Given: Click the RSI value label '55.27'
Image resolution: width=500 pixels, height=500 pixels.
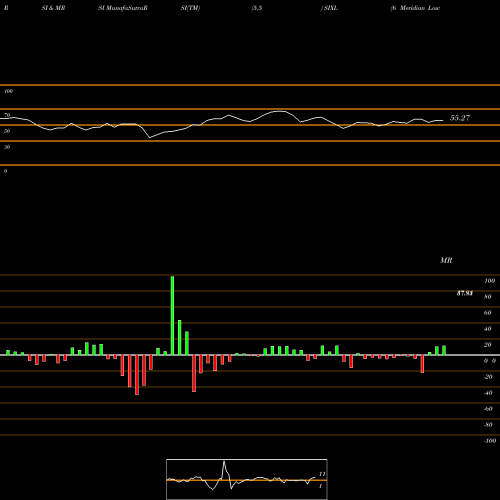Looking at the screenshot, I should [x=460, y=118].
